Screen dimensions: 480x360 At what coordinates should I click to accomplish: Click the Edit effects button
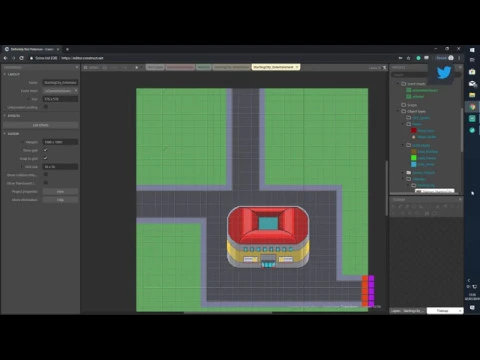point(40,125)
